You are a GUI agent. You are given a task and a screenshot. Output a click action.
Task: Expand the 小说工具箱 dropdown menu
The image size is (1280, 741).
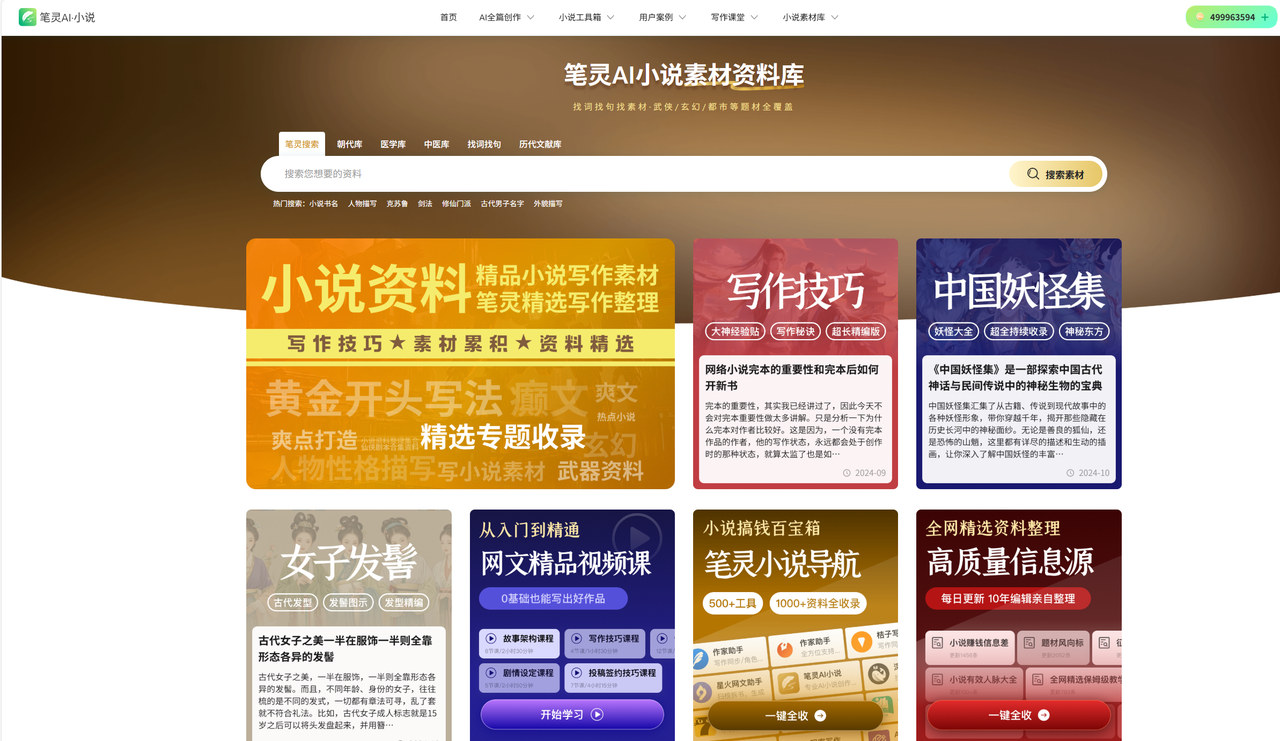587,17
